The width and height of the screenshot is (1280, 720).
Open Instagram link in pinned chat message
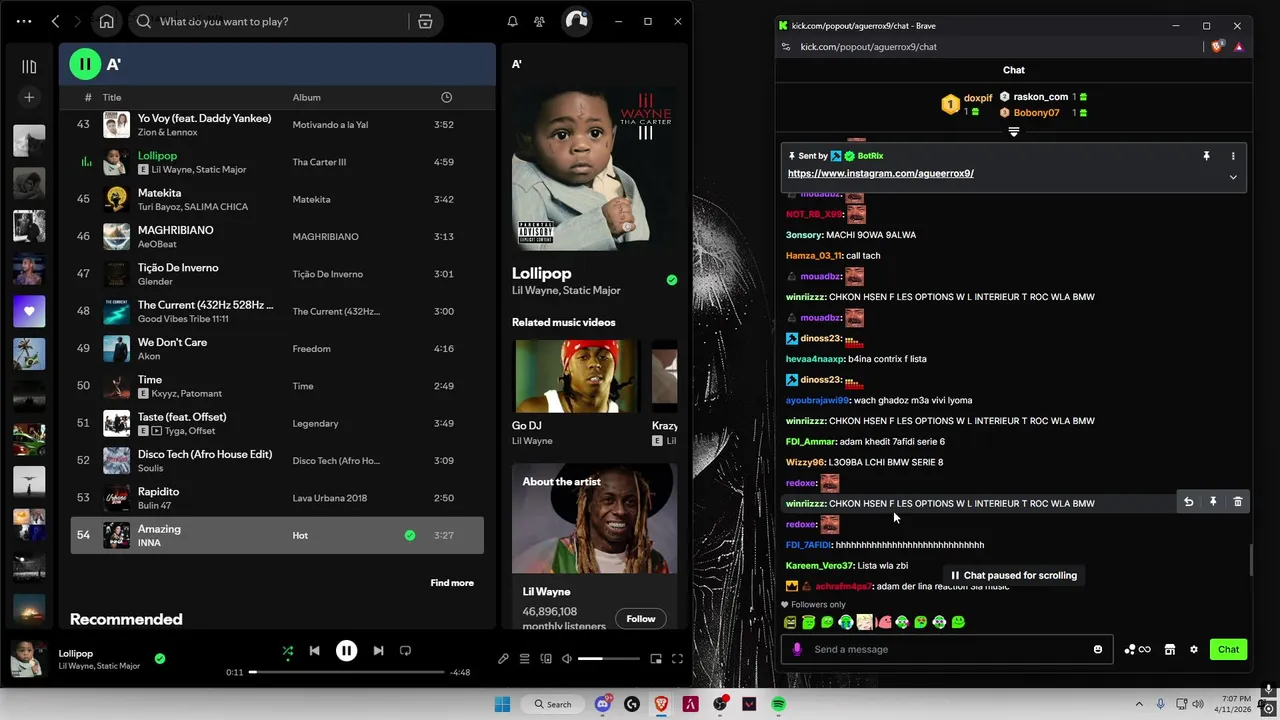point(880,173)
